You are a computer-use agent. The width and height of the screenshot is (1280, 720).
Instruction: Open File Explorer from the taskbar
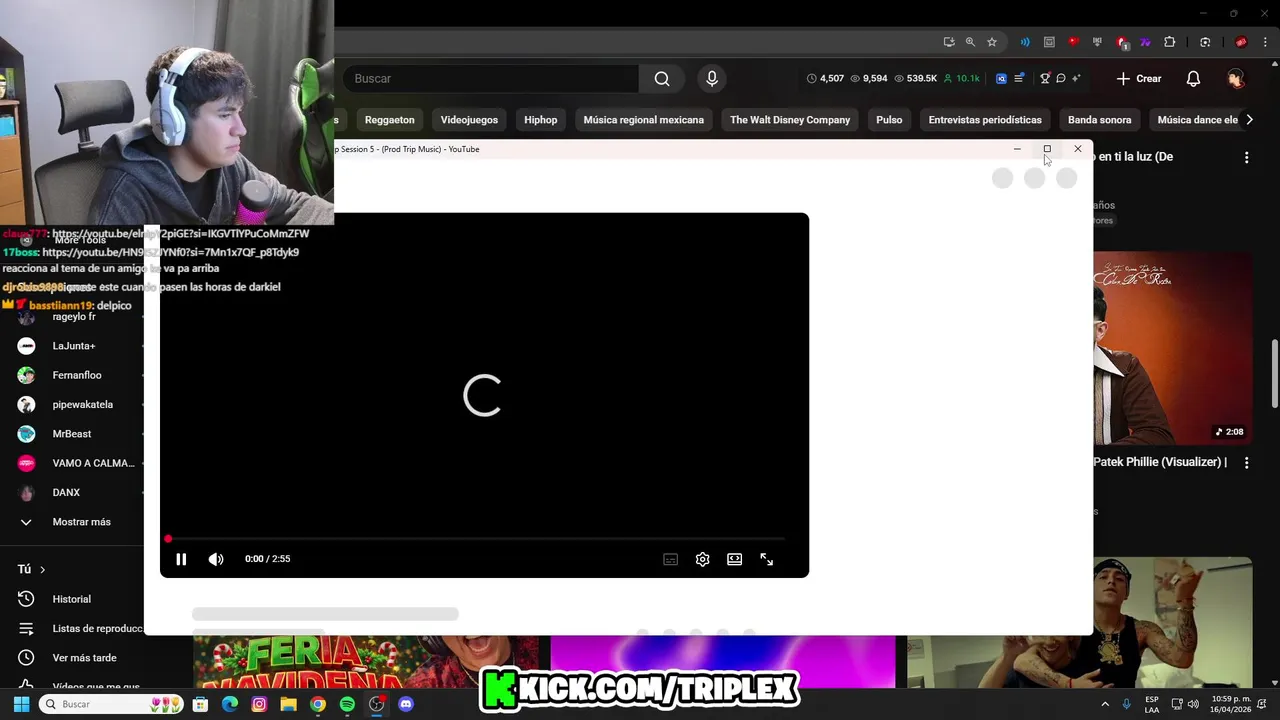pyautogui.click(x=288, y=704)
